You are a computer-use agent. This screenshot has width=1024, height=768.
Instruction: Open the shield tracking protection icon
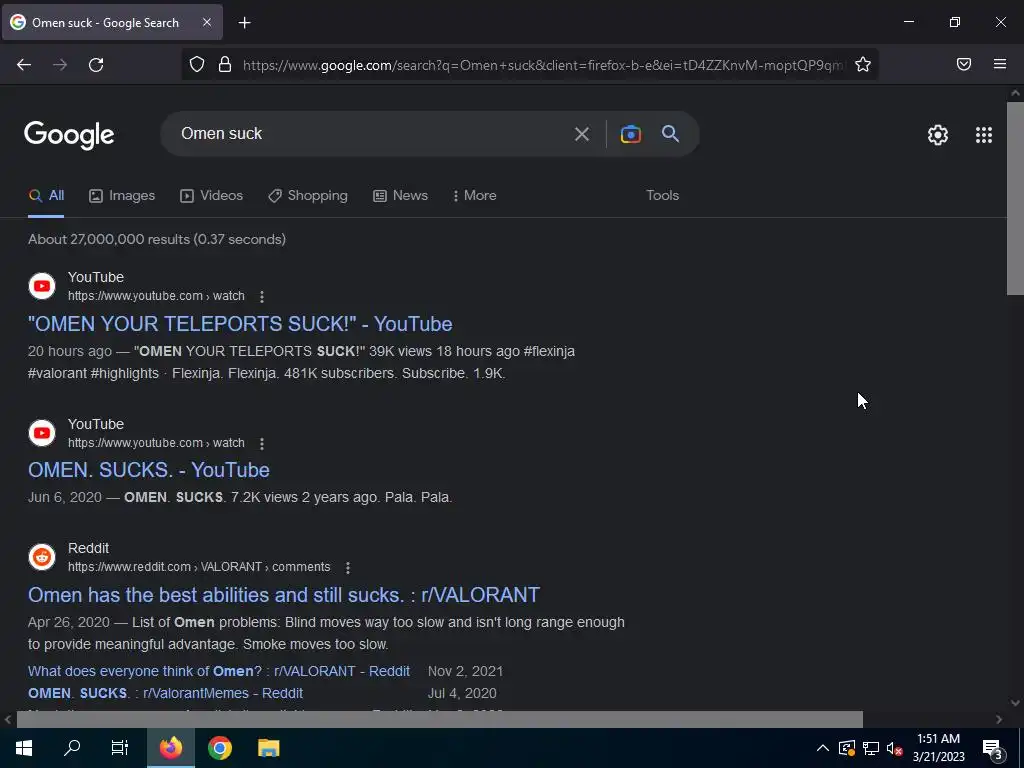197,64
